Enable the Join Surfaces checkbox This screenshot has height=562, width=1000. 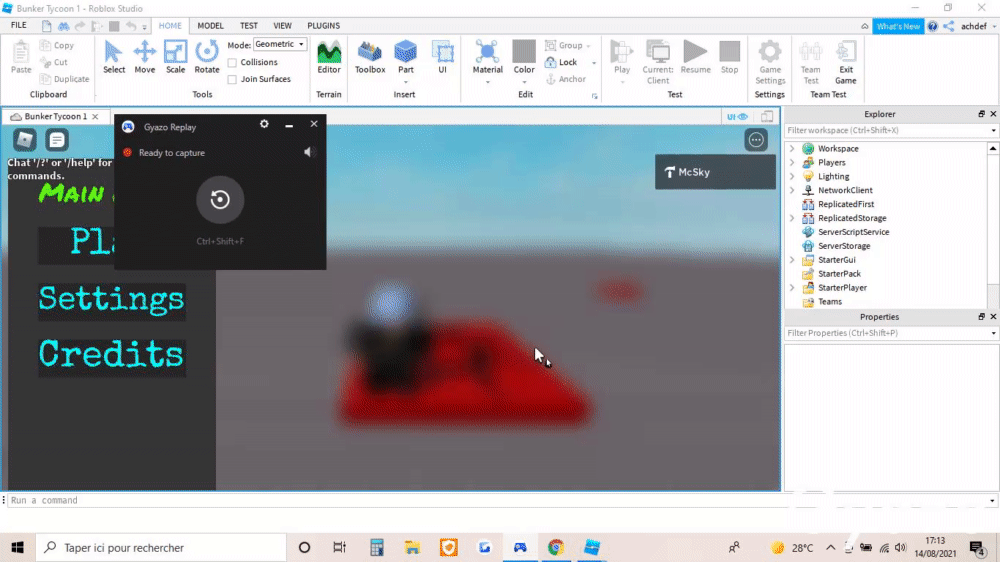pos(232,79)
